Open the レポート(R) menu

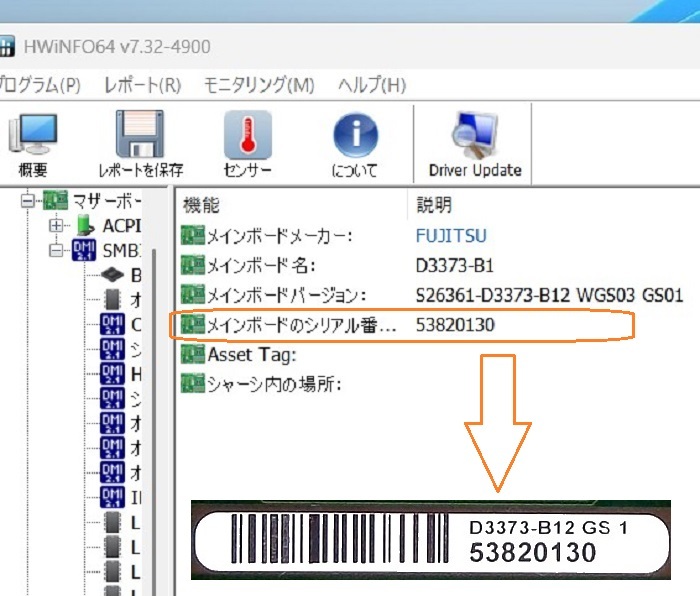(143, 85)
